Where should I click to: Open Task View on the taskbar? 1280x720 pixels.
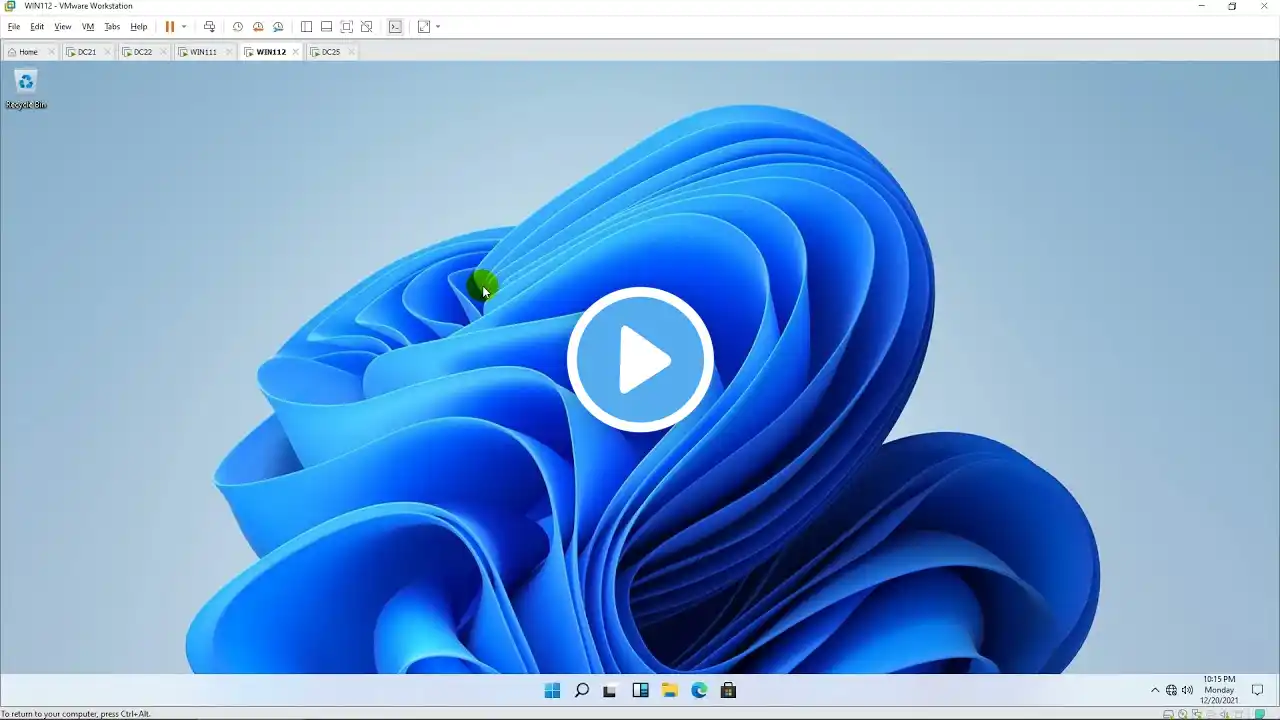(x=611, y=690)
